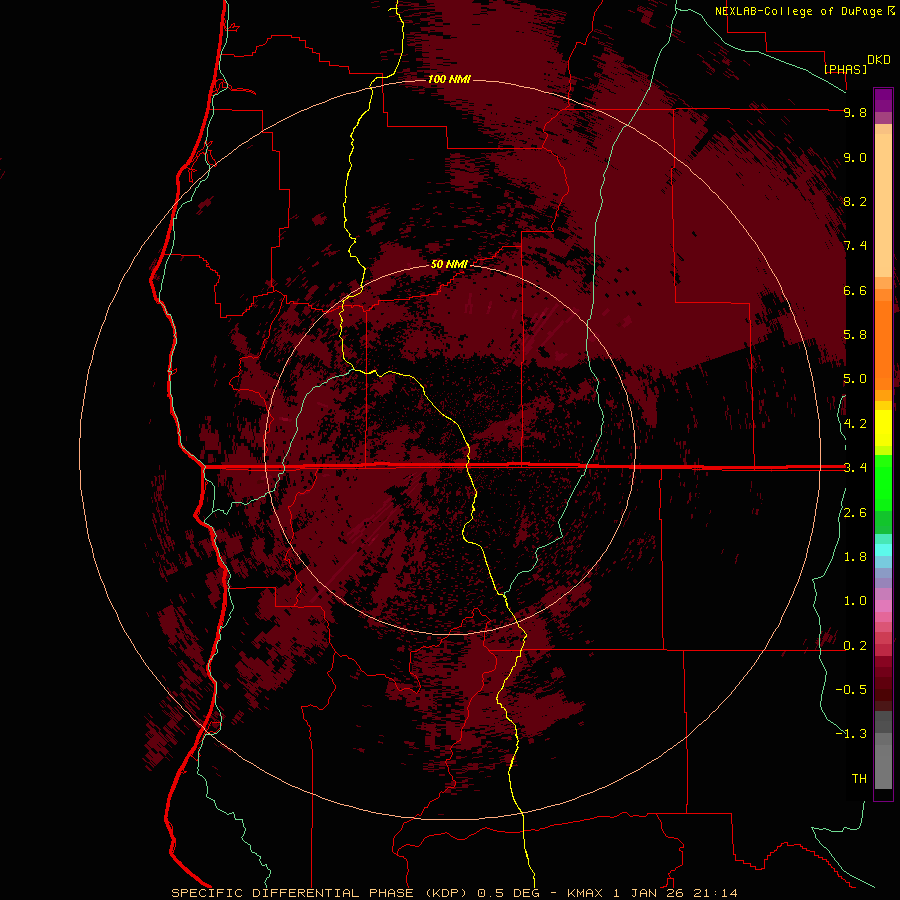Click the purple segment of the color bar
Screen dimensions: 900x900
[883, 100]
